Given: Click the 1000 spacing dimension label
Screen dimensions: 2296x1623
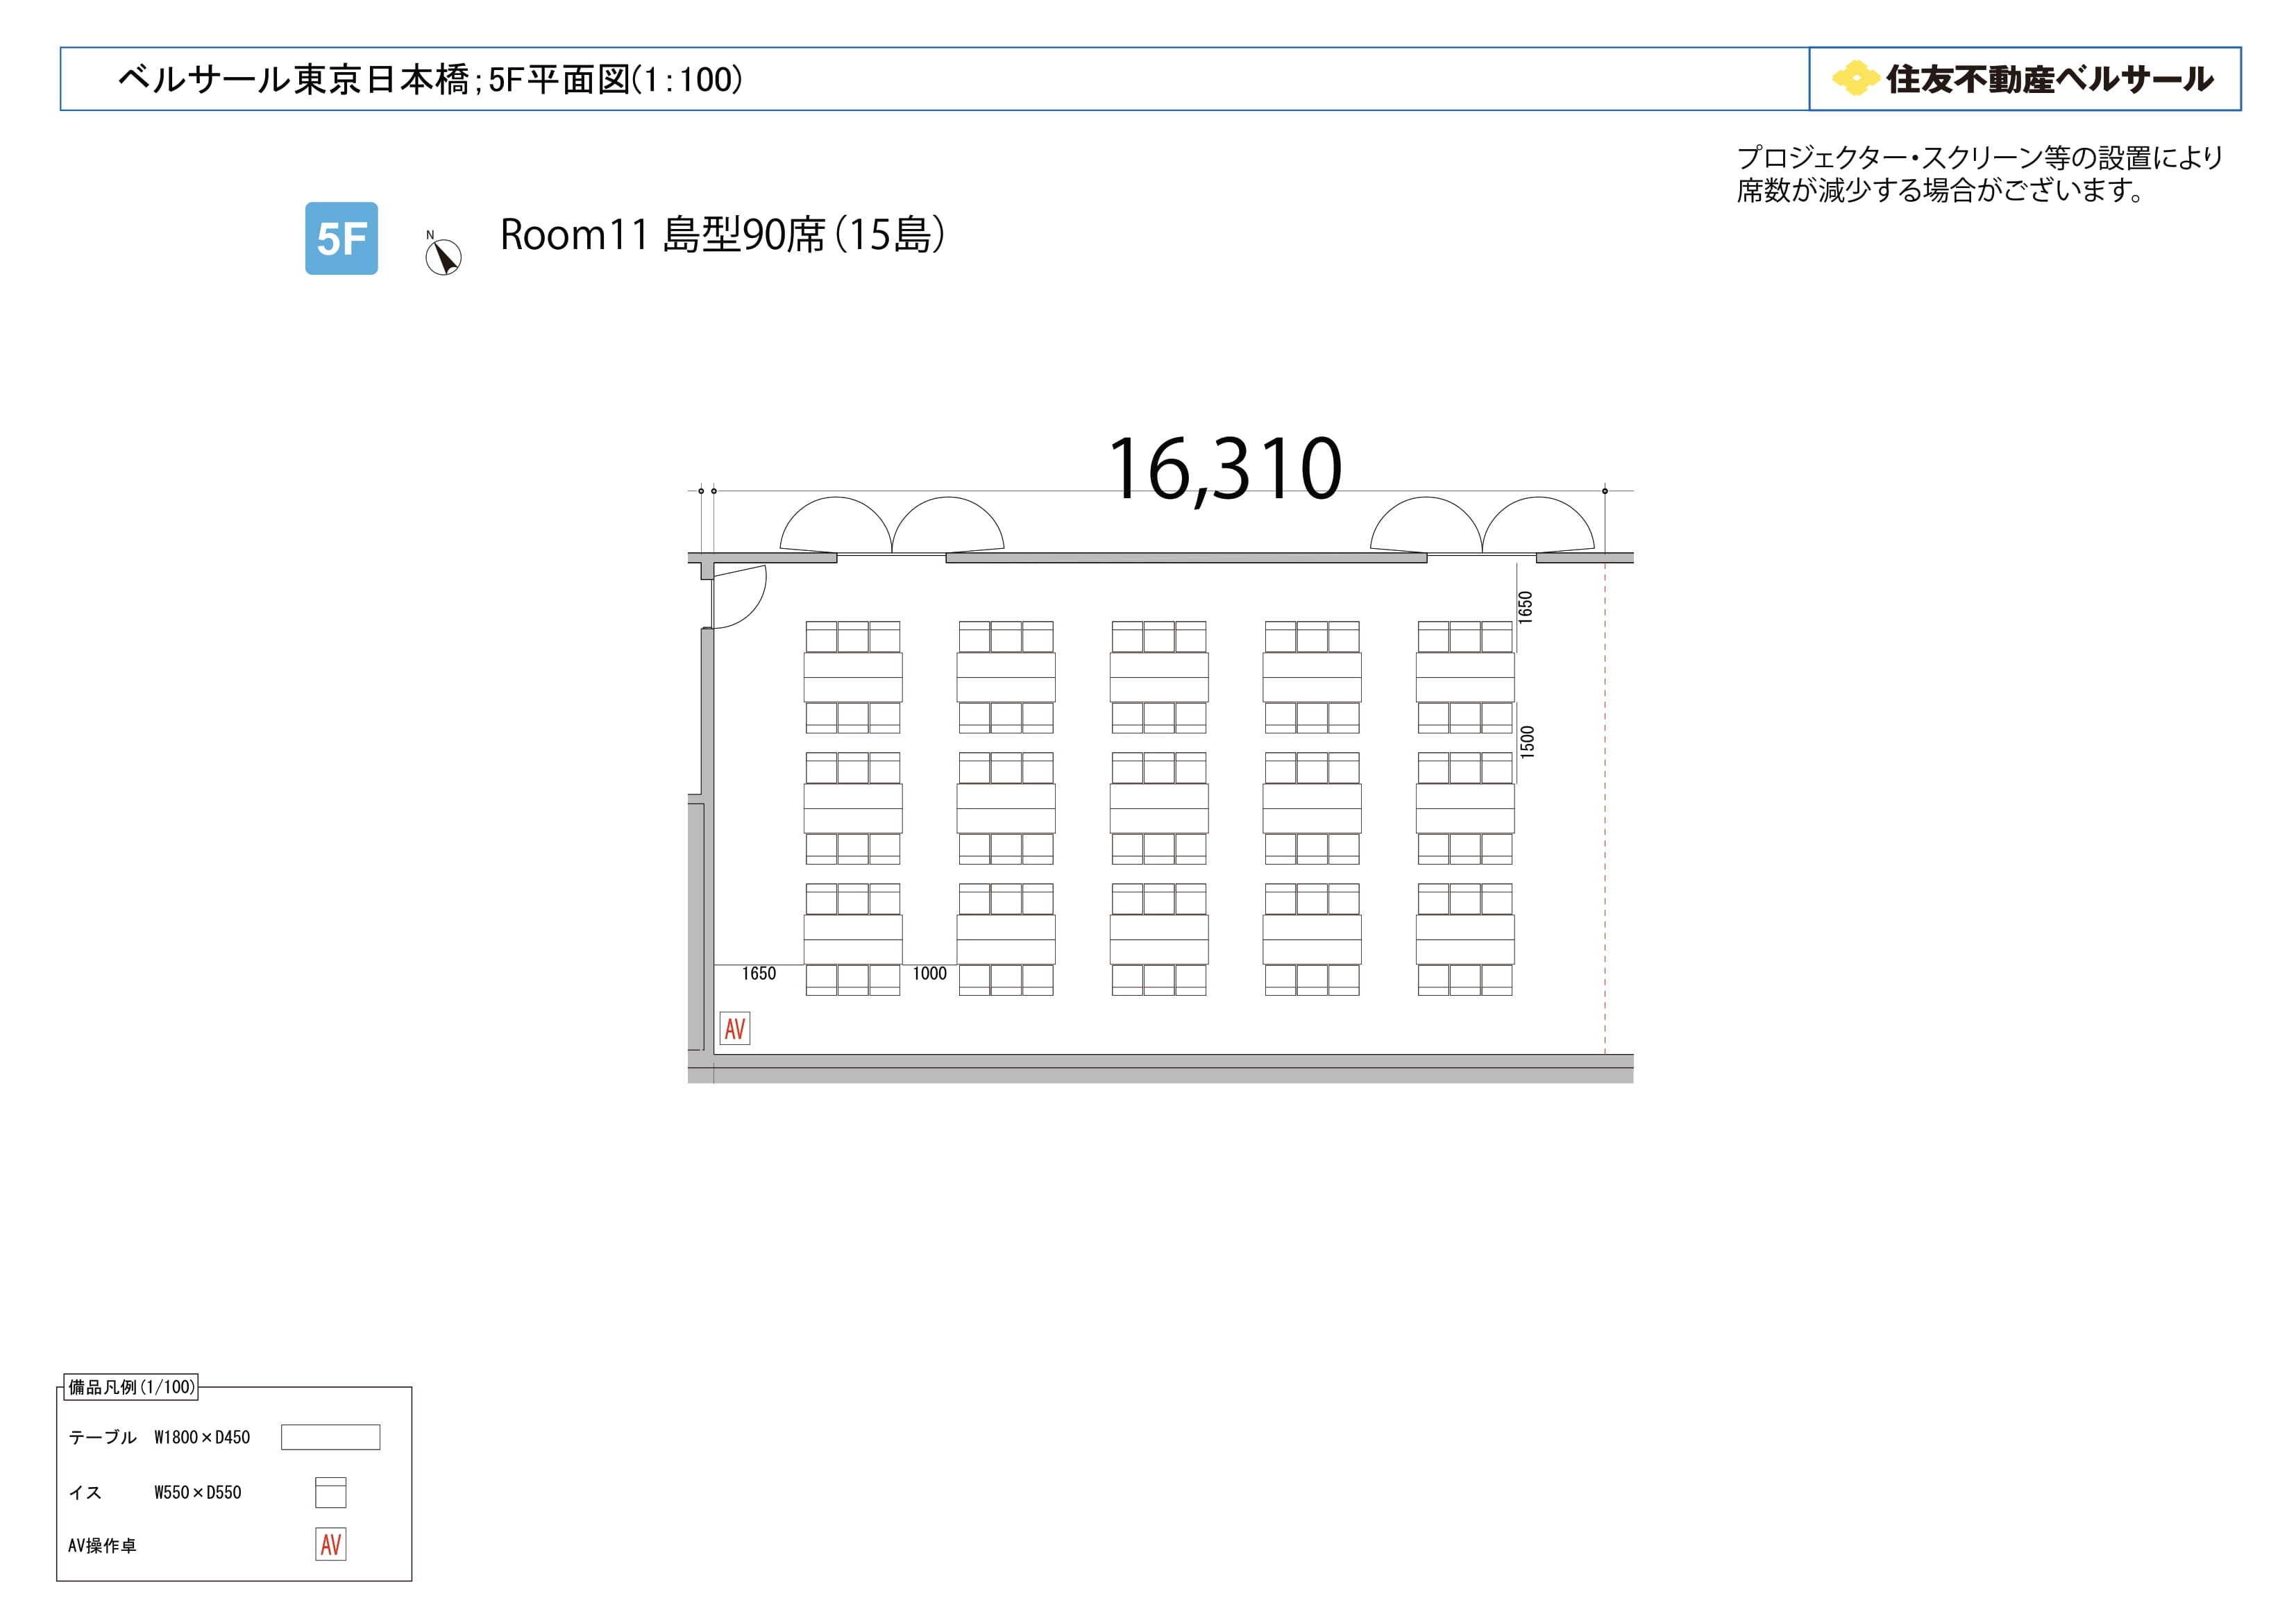Looking at the screenshot, I should [930, 973].
